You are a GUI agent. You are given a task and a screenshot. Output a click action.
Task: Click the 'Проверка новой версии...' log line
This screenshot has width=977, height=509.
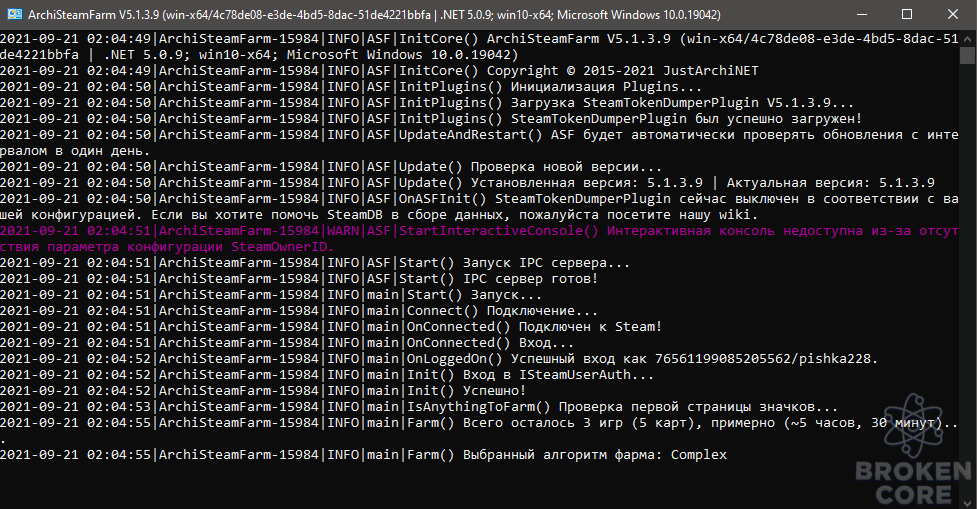331,167
